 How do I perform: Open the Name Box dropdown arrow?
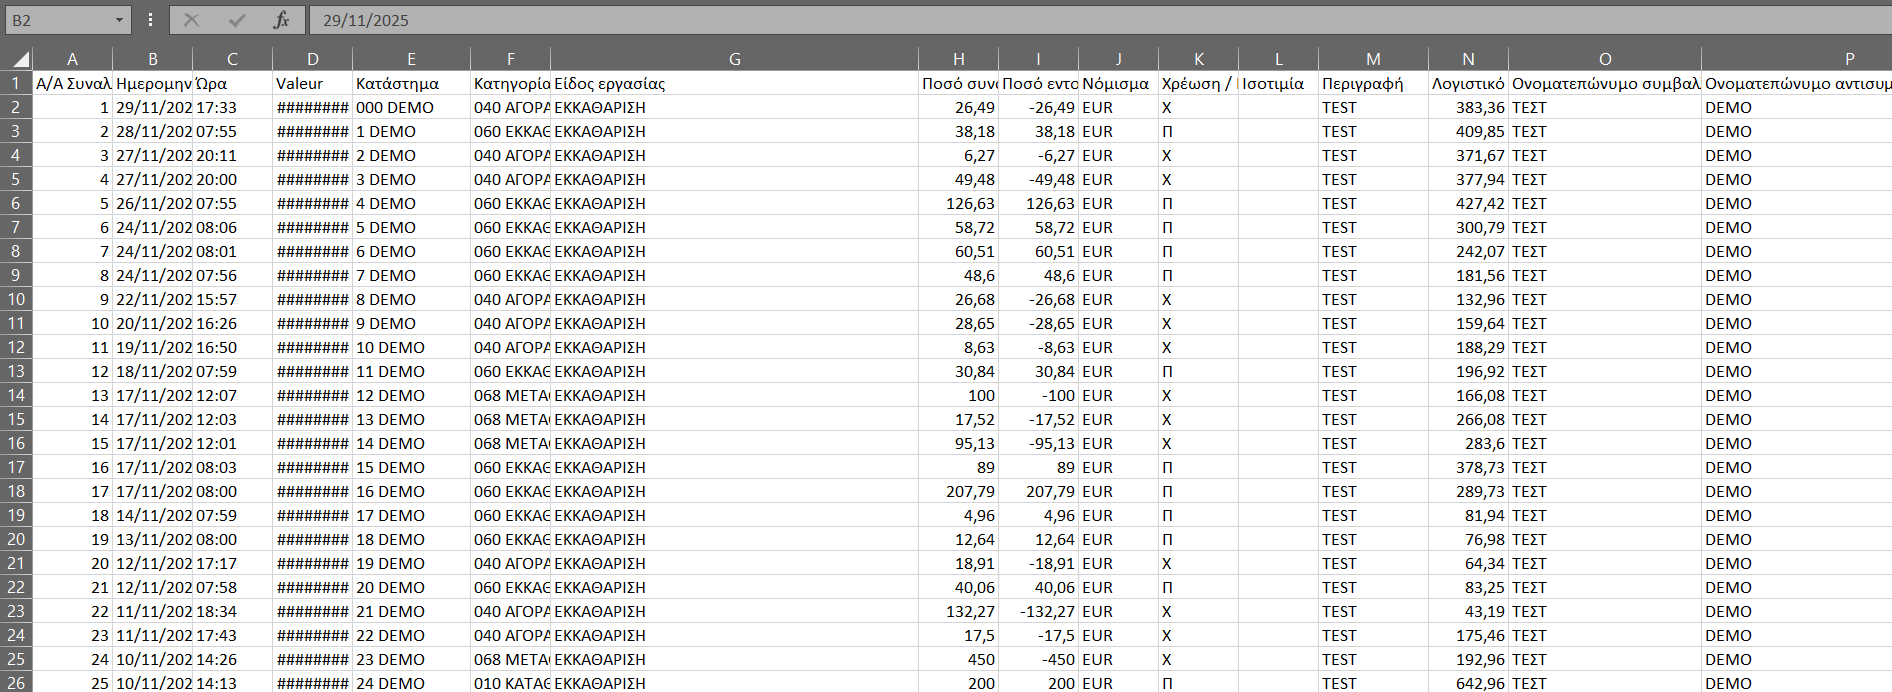(119, 20)
